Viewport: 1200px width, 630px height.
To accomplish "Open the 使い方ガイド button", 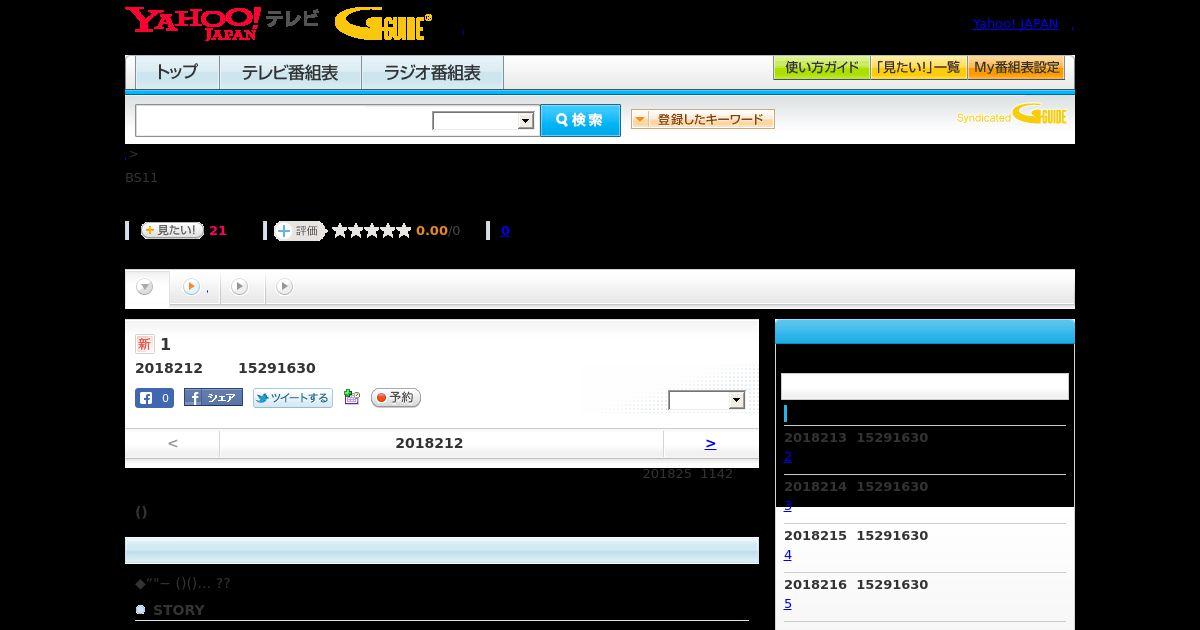I will pos(822,68).
